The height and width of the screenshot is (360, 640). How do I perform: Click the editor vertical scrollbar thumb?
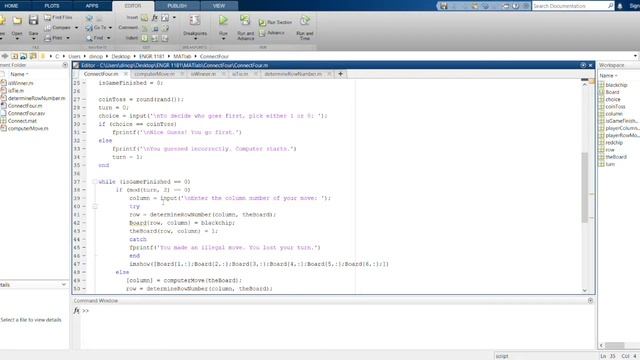point(584,187)
